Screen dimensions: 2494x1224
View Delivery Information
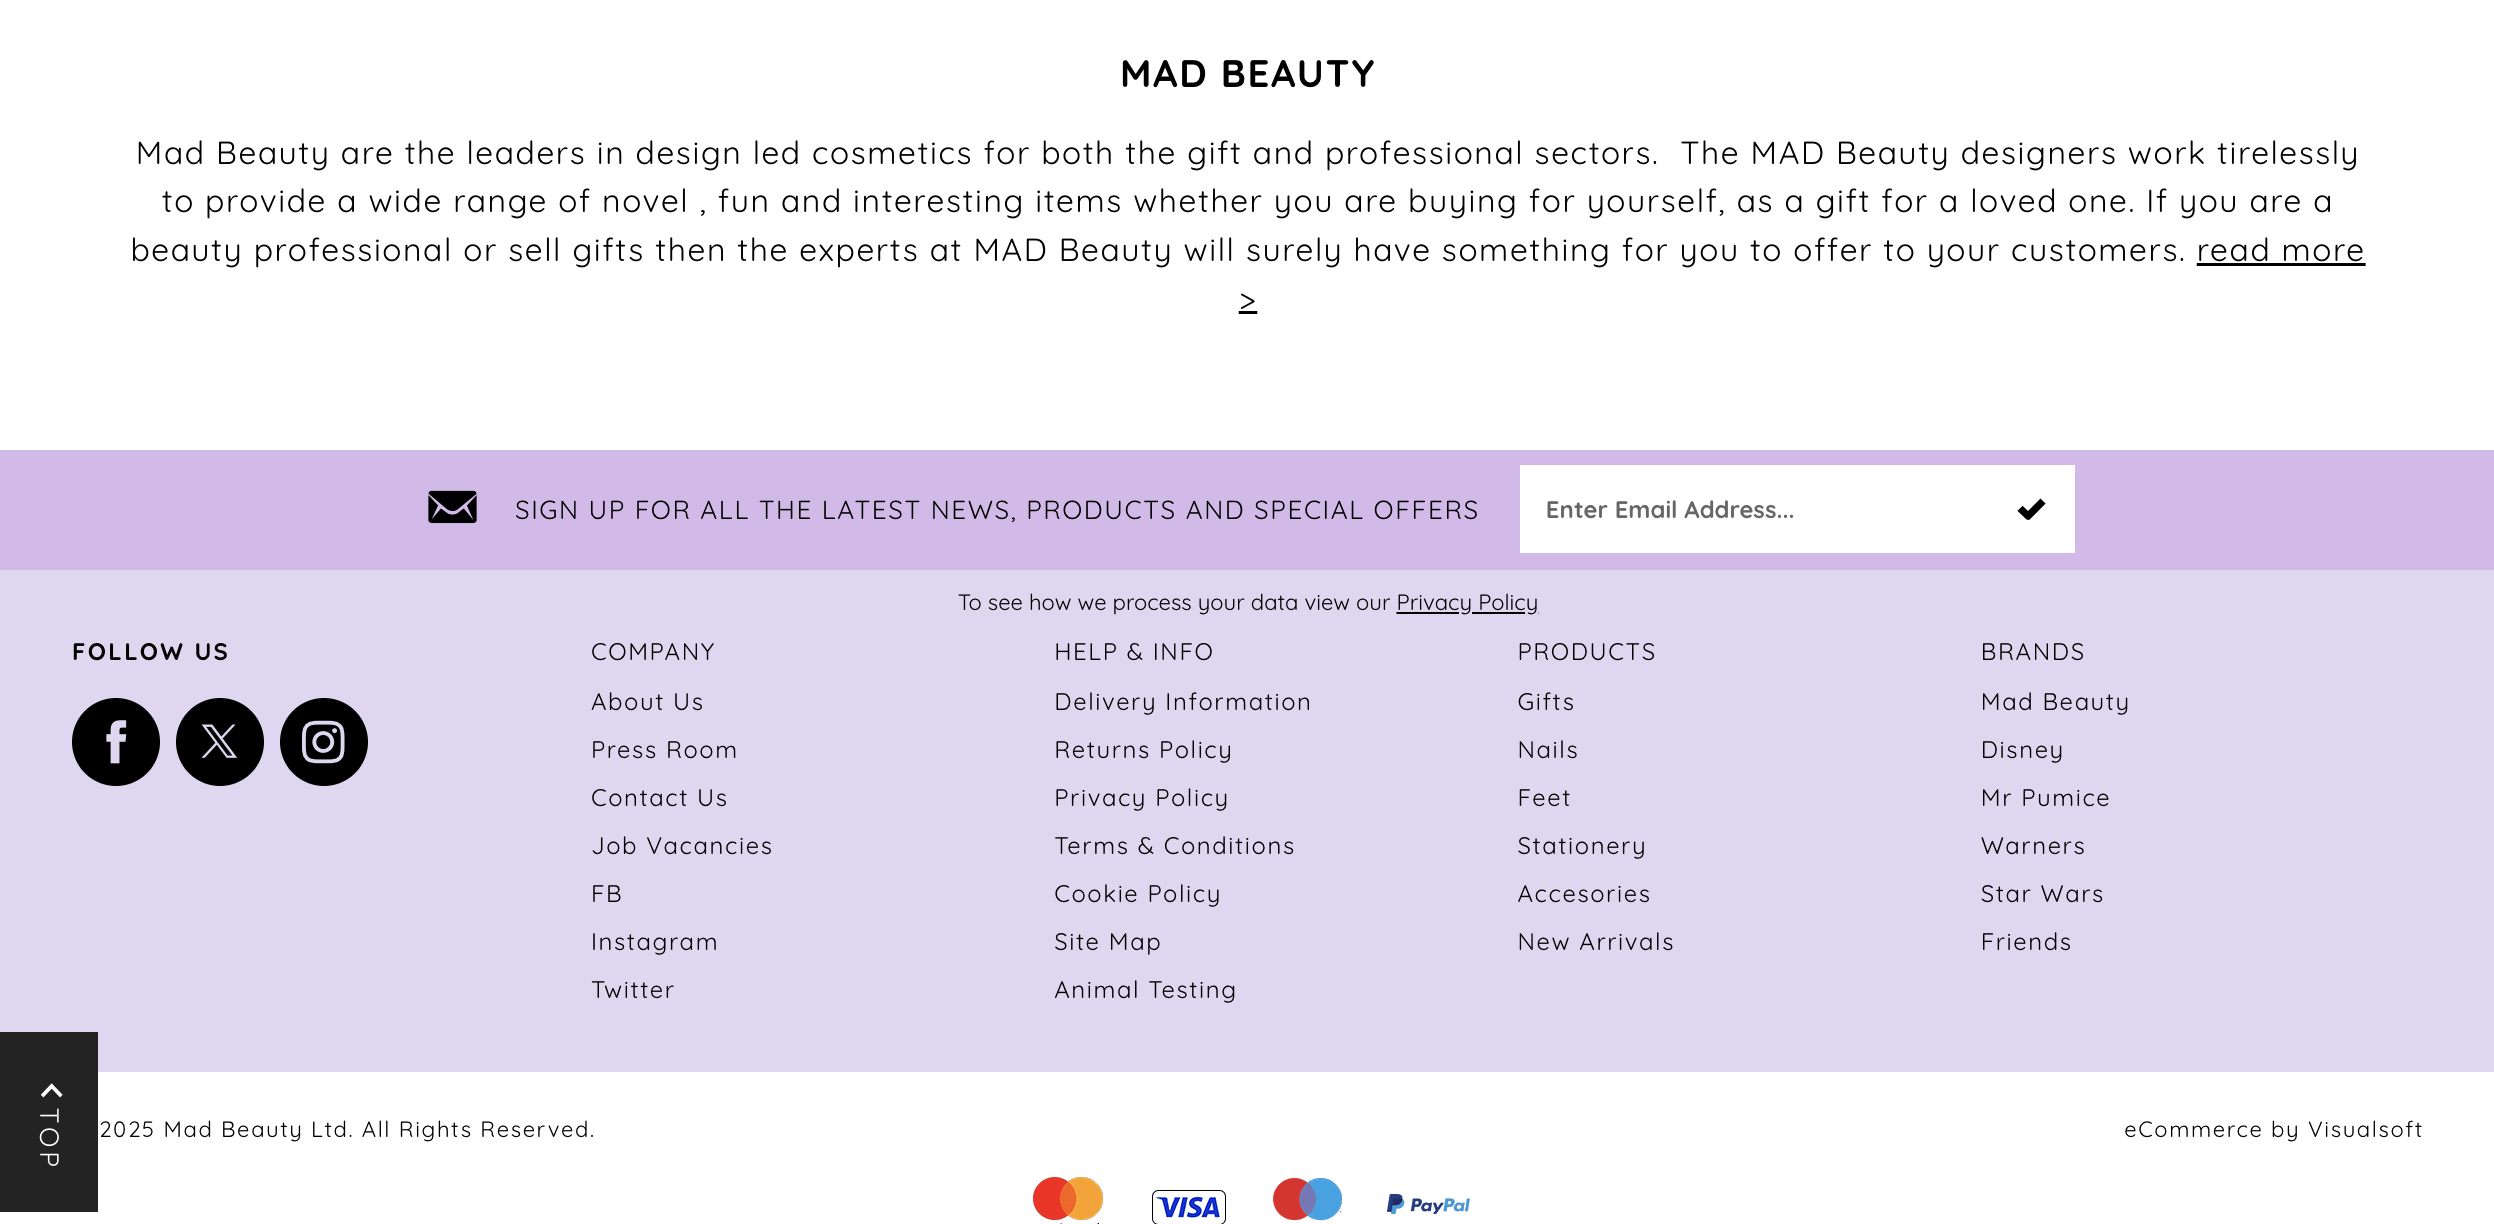[x=1182, y=702]
